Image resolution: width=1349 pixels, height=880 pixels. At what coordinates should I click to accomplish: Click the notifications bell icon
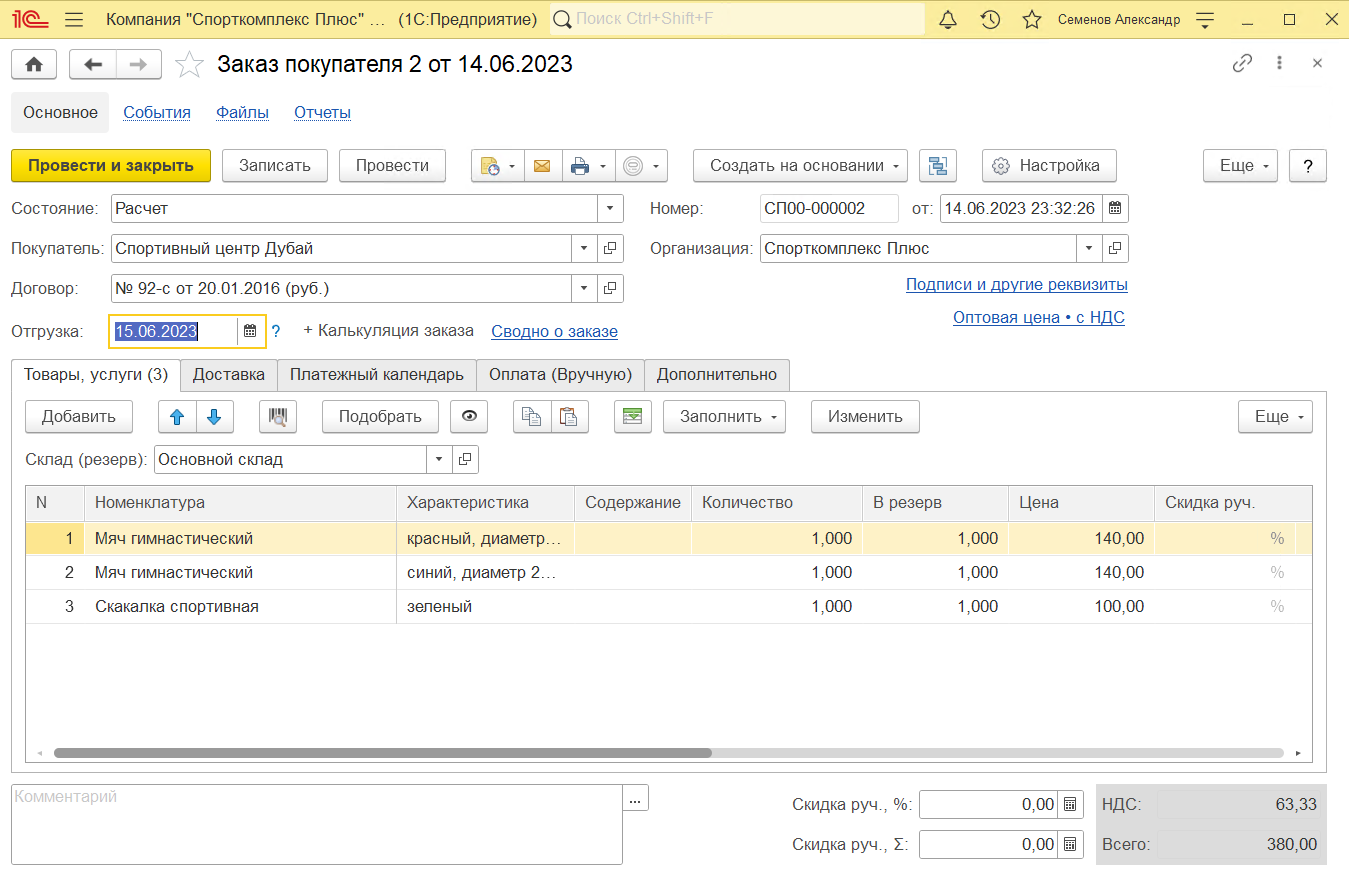[949, 19]
